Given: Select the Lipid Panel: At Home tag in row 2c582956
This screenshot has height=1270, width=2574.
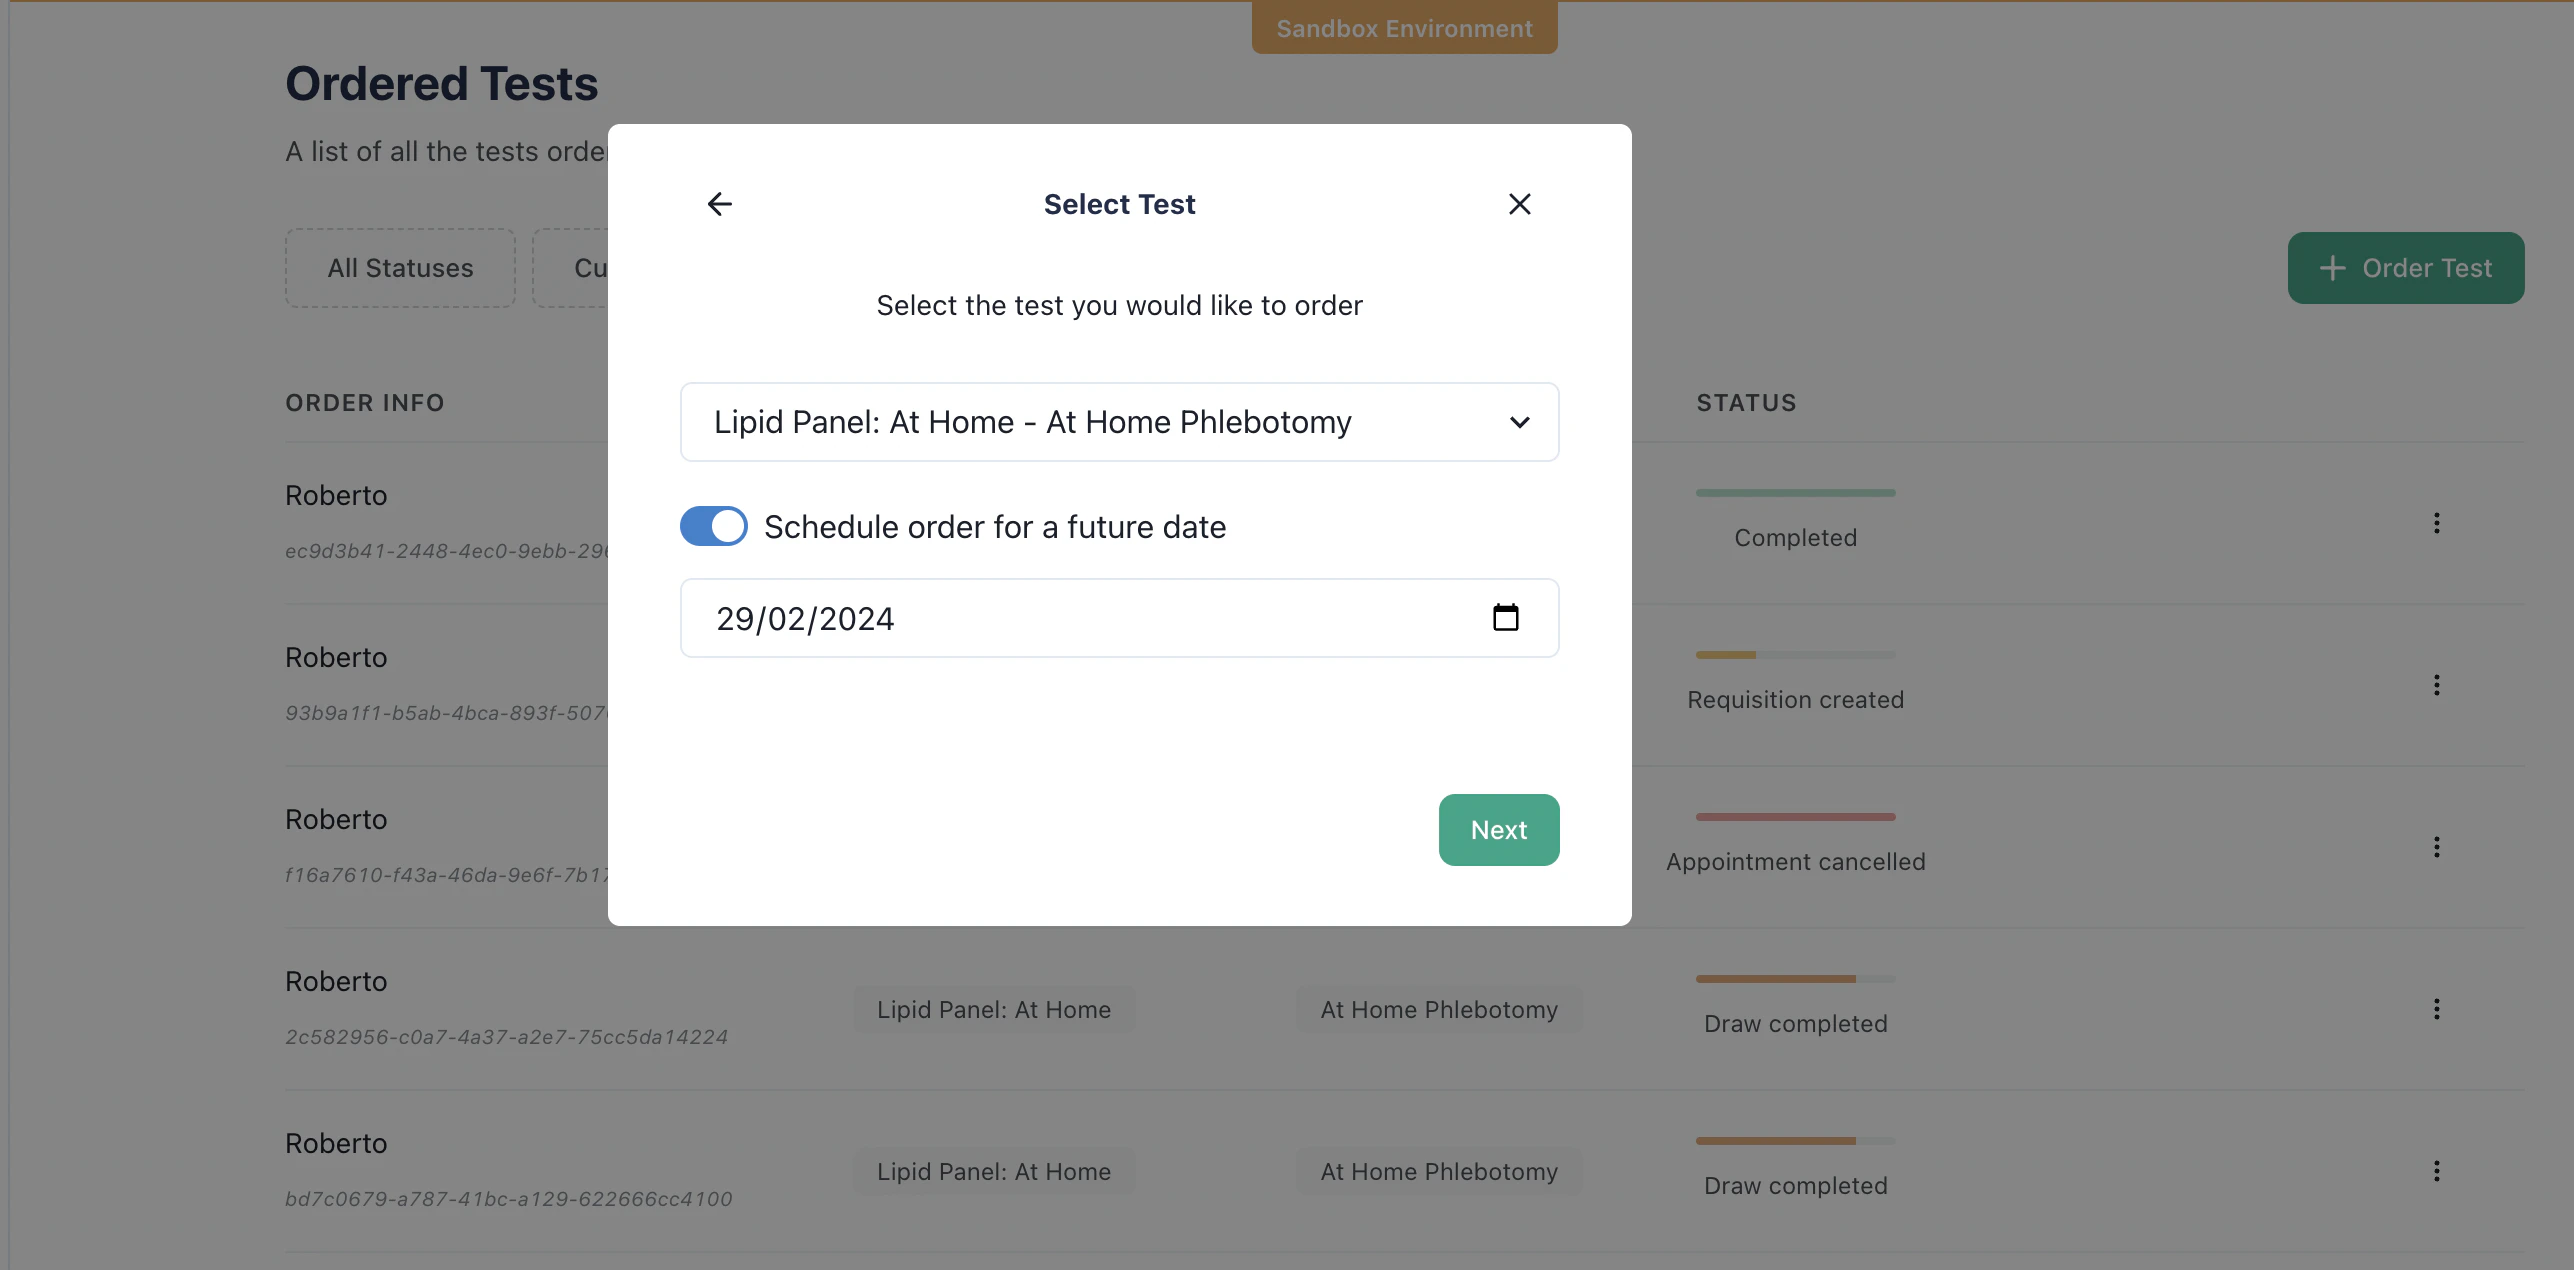Looking at the screenshot, I should coord(993,1010).
